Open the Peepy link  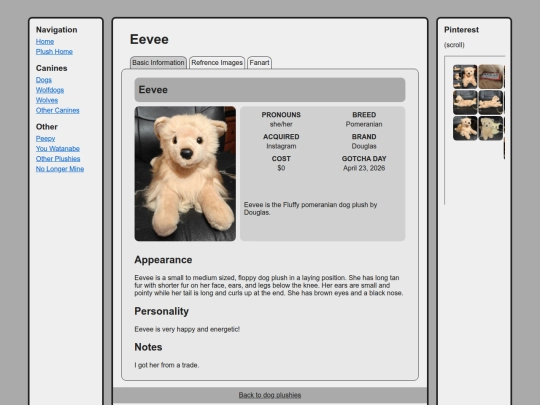tap(45, 138)
